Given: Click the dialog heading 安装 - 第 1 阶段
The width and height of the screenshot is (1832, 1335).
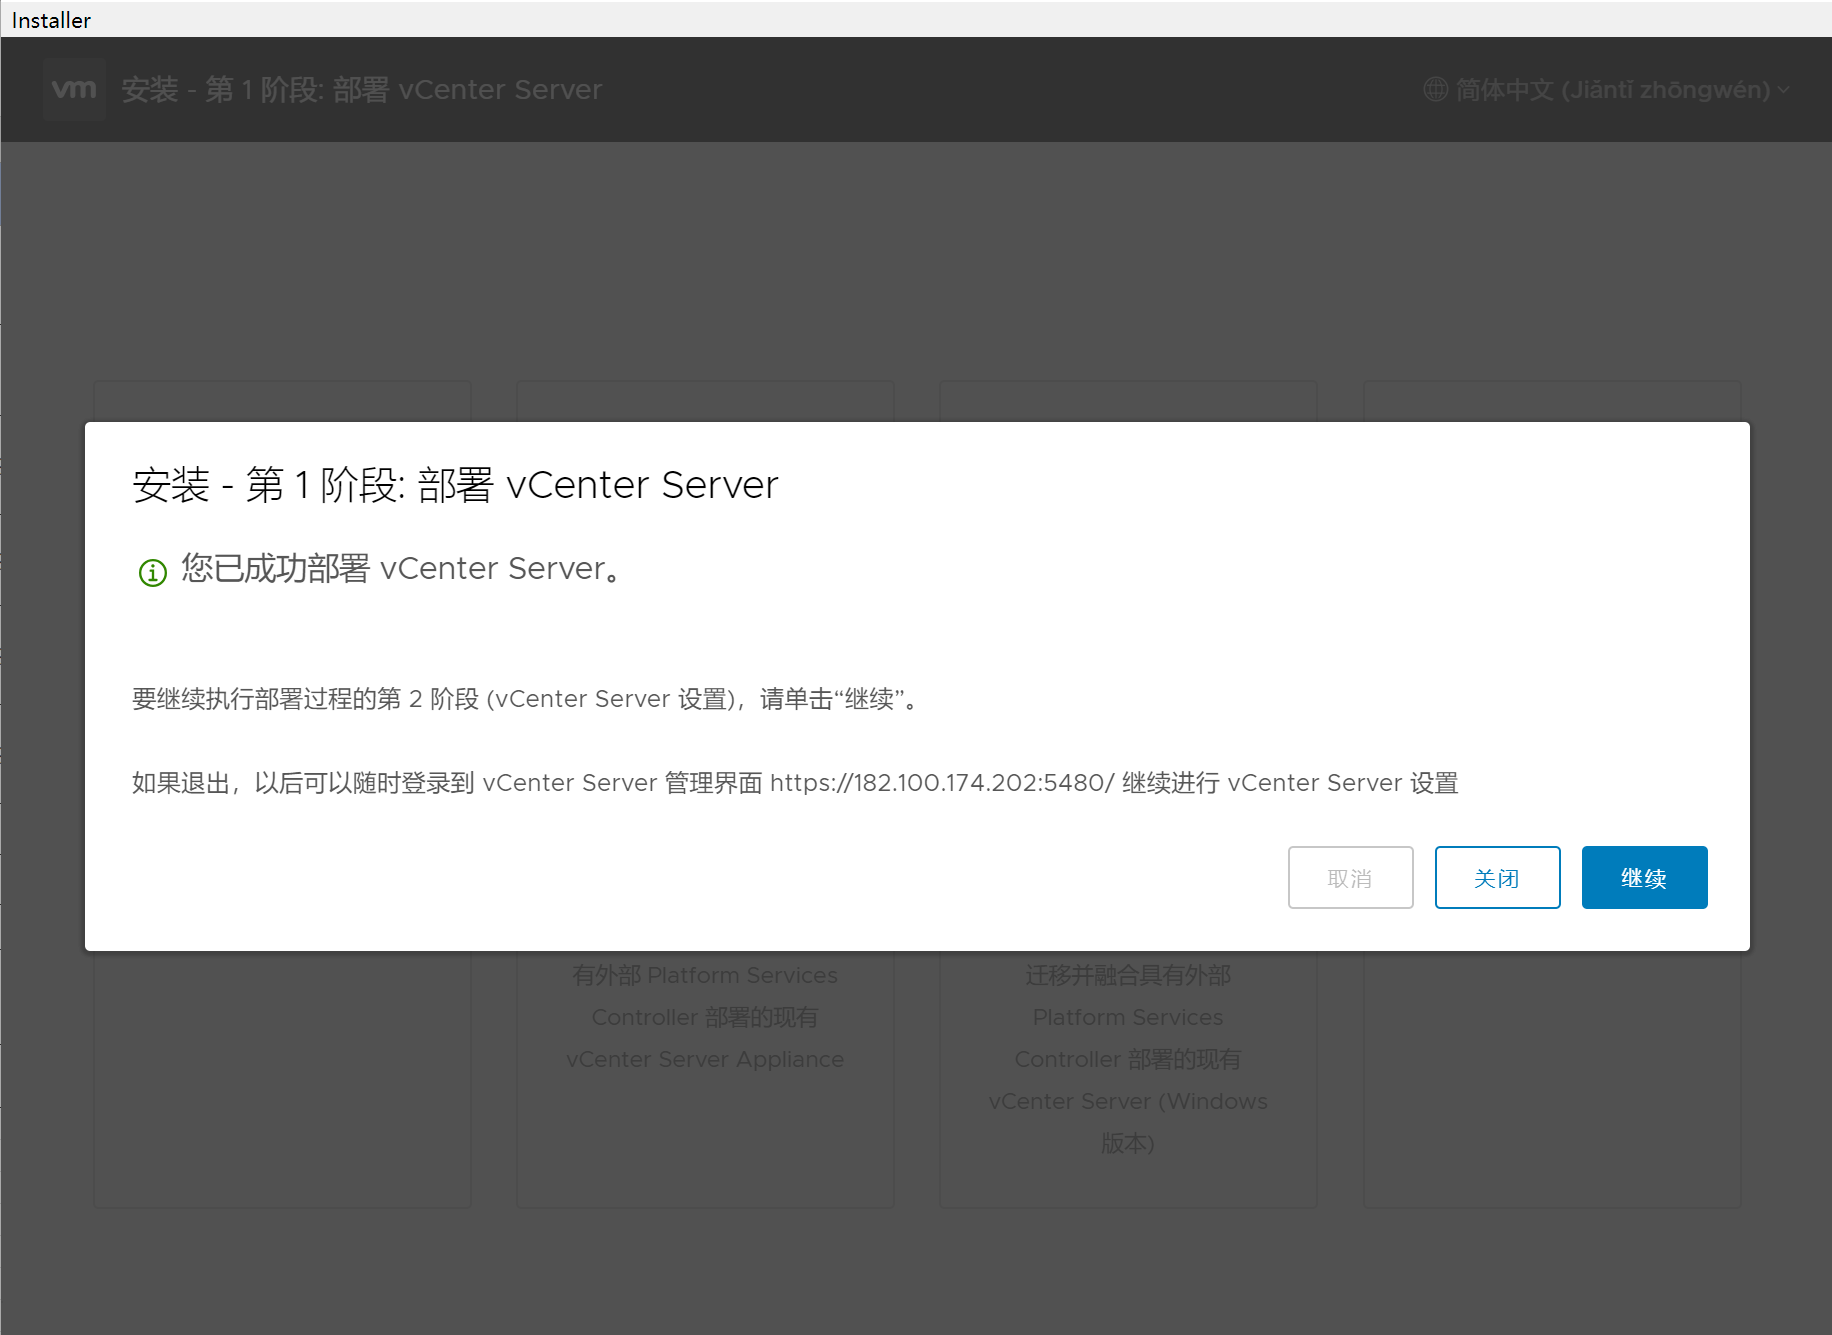Looking at the screenshot, I should (455, 485).
